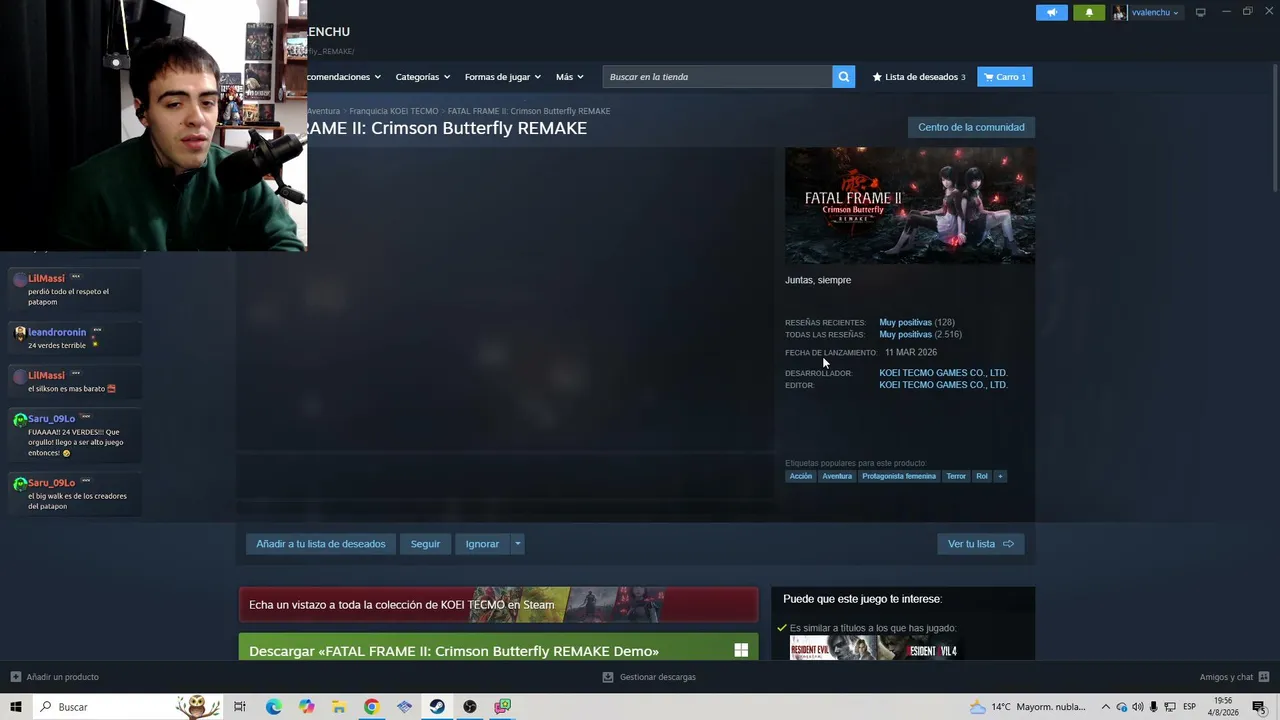Image resolution: width=1280 pixels, height=720 pixels.
Task: Click the Seguir button
Action: [425, 544]
